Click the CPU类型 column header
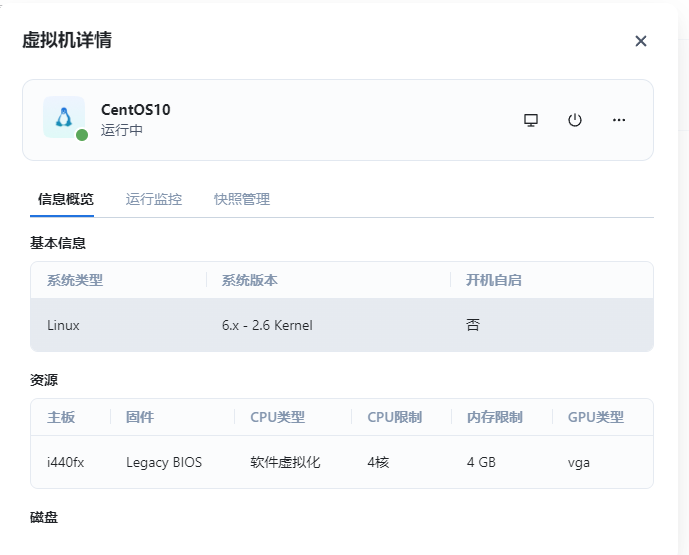The image size is (689, 555). coord(278,417)
